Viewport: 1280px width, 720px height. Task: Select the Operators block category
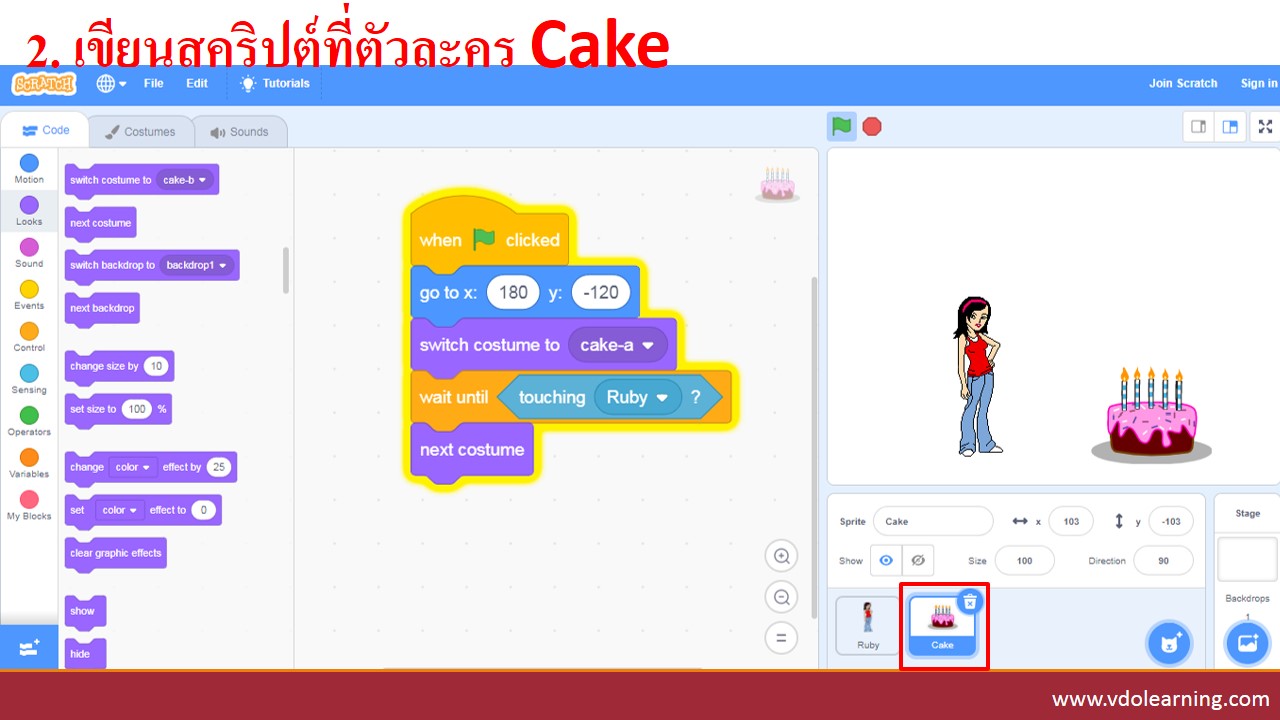click(x=29, y=421)
